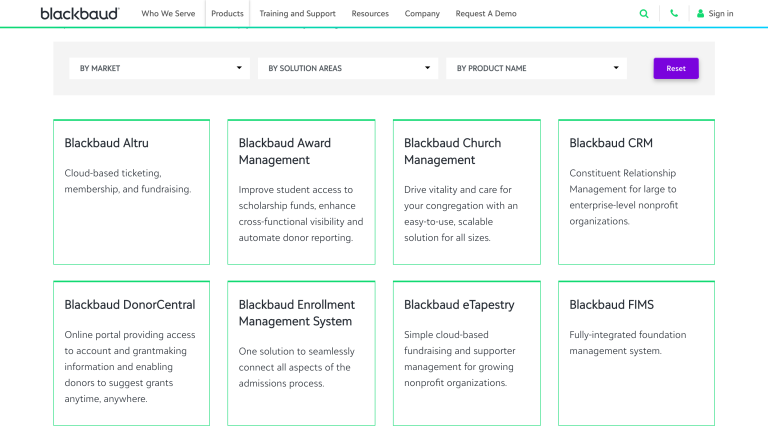Open the Blackbaud Altru card title
768x438 pixels.
tap(106, 143)
